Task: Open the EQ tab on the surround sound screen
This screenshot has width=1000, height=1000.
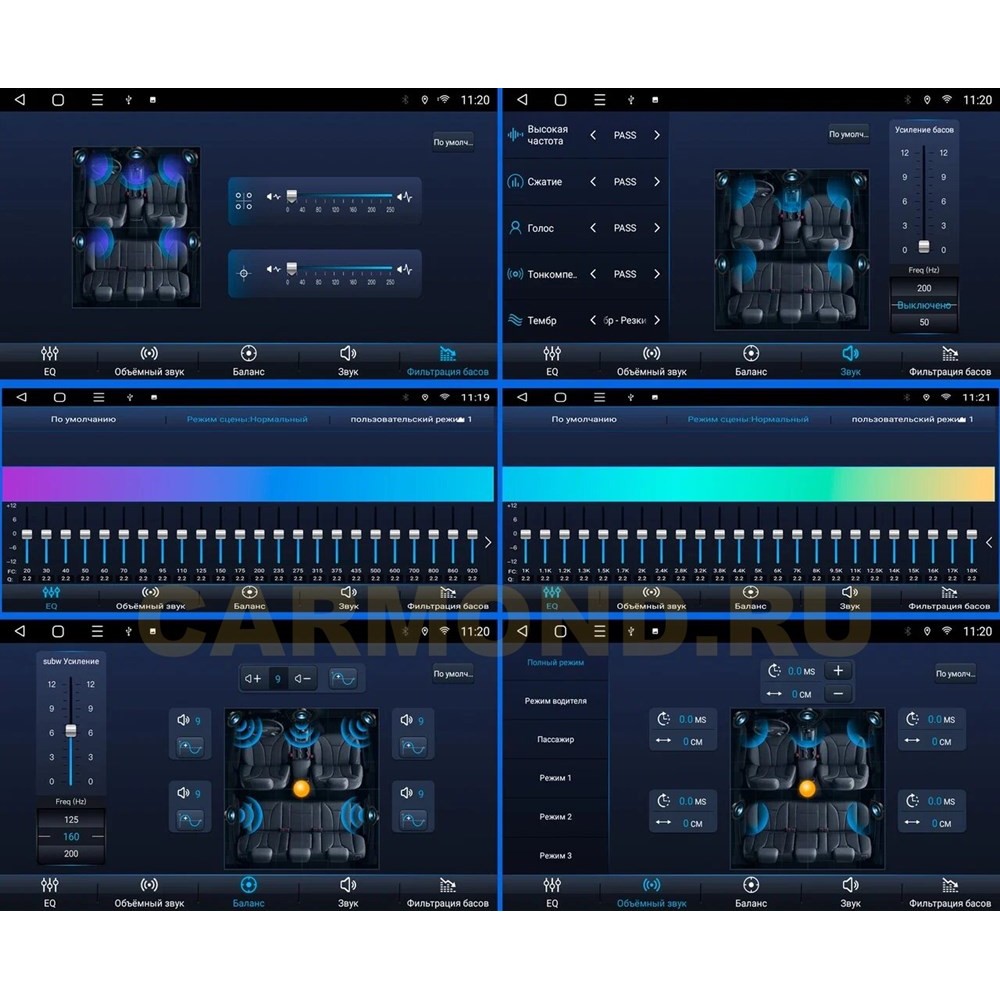Action: [552, 892]
